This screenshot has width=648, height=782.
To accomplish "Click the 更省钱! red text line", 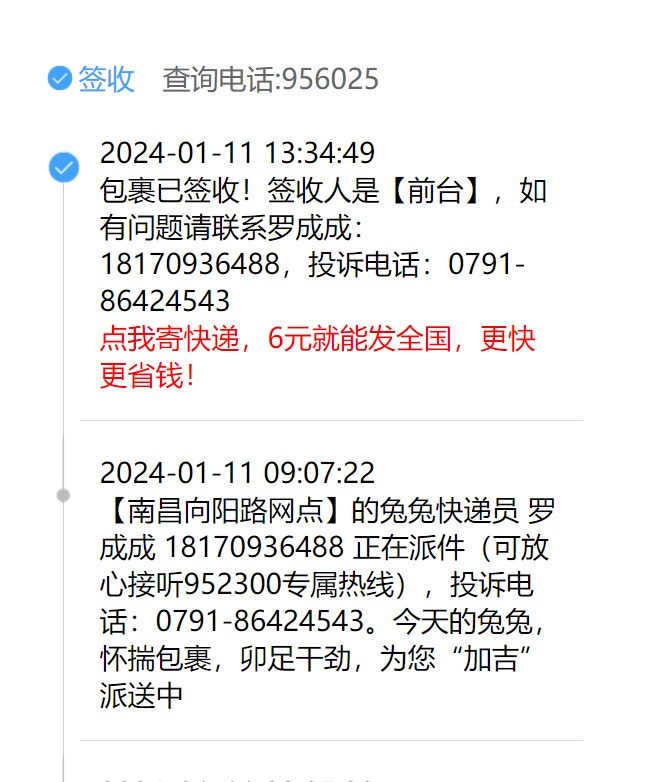I will (x=147, y=376).
